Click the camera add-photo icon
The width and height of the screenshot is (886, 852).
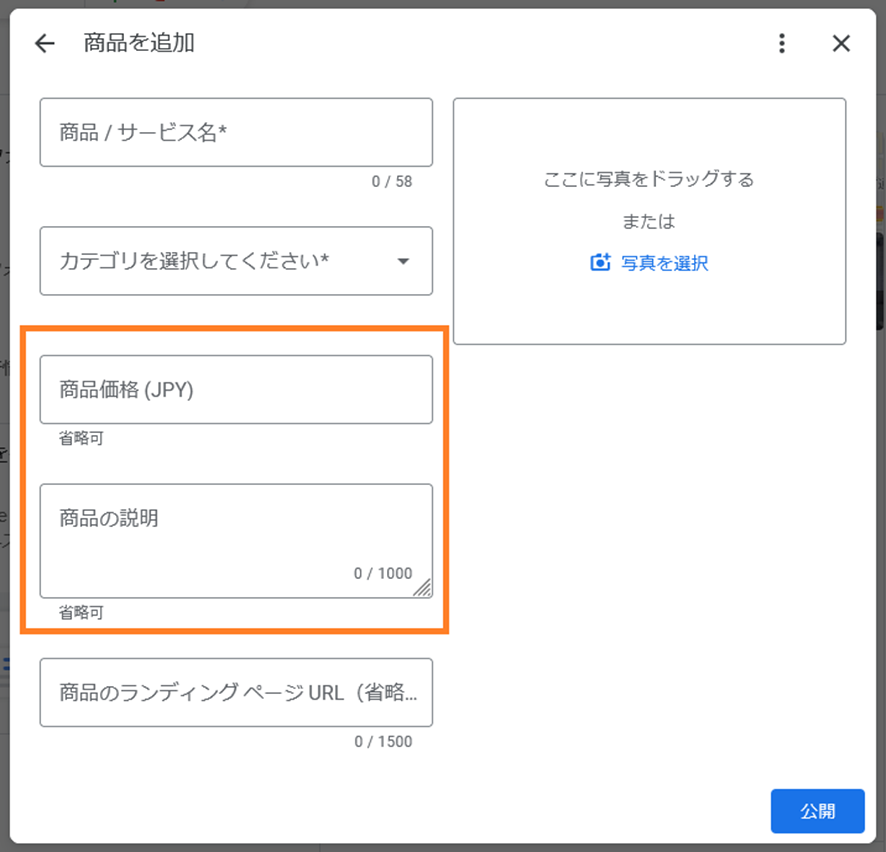(600, 263)
